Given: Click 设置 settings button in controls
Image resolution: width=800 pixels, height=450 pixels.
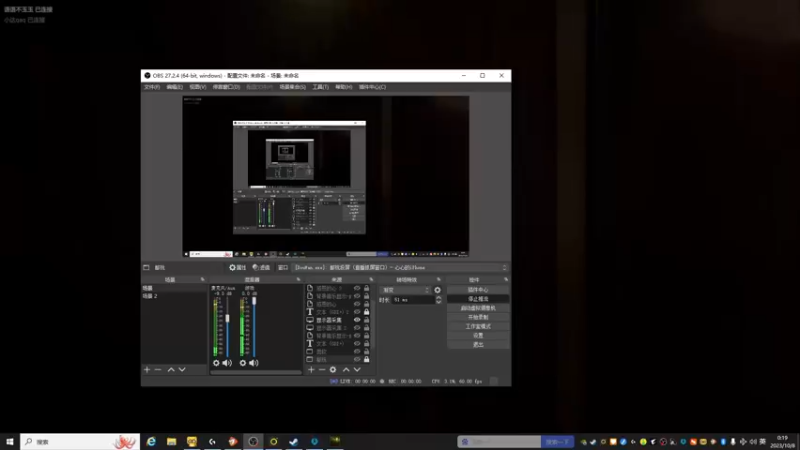Looking at the screenshot, I should 478,336.
